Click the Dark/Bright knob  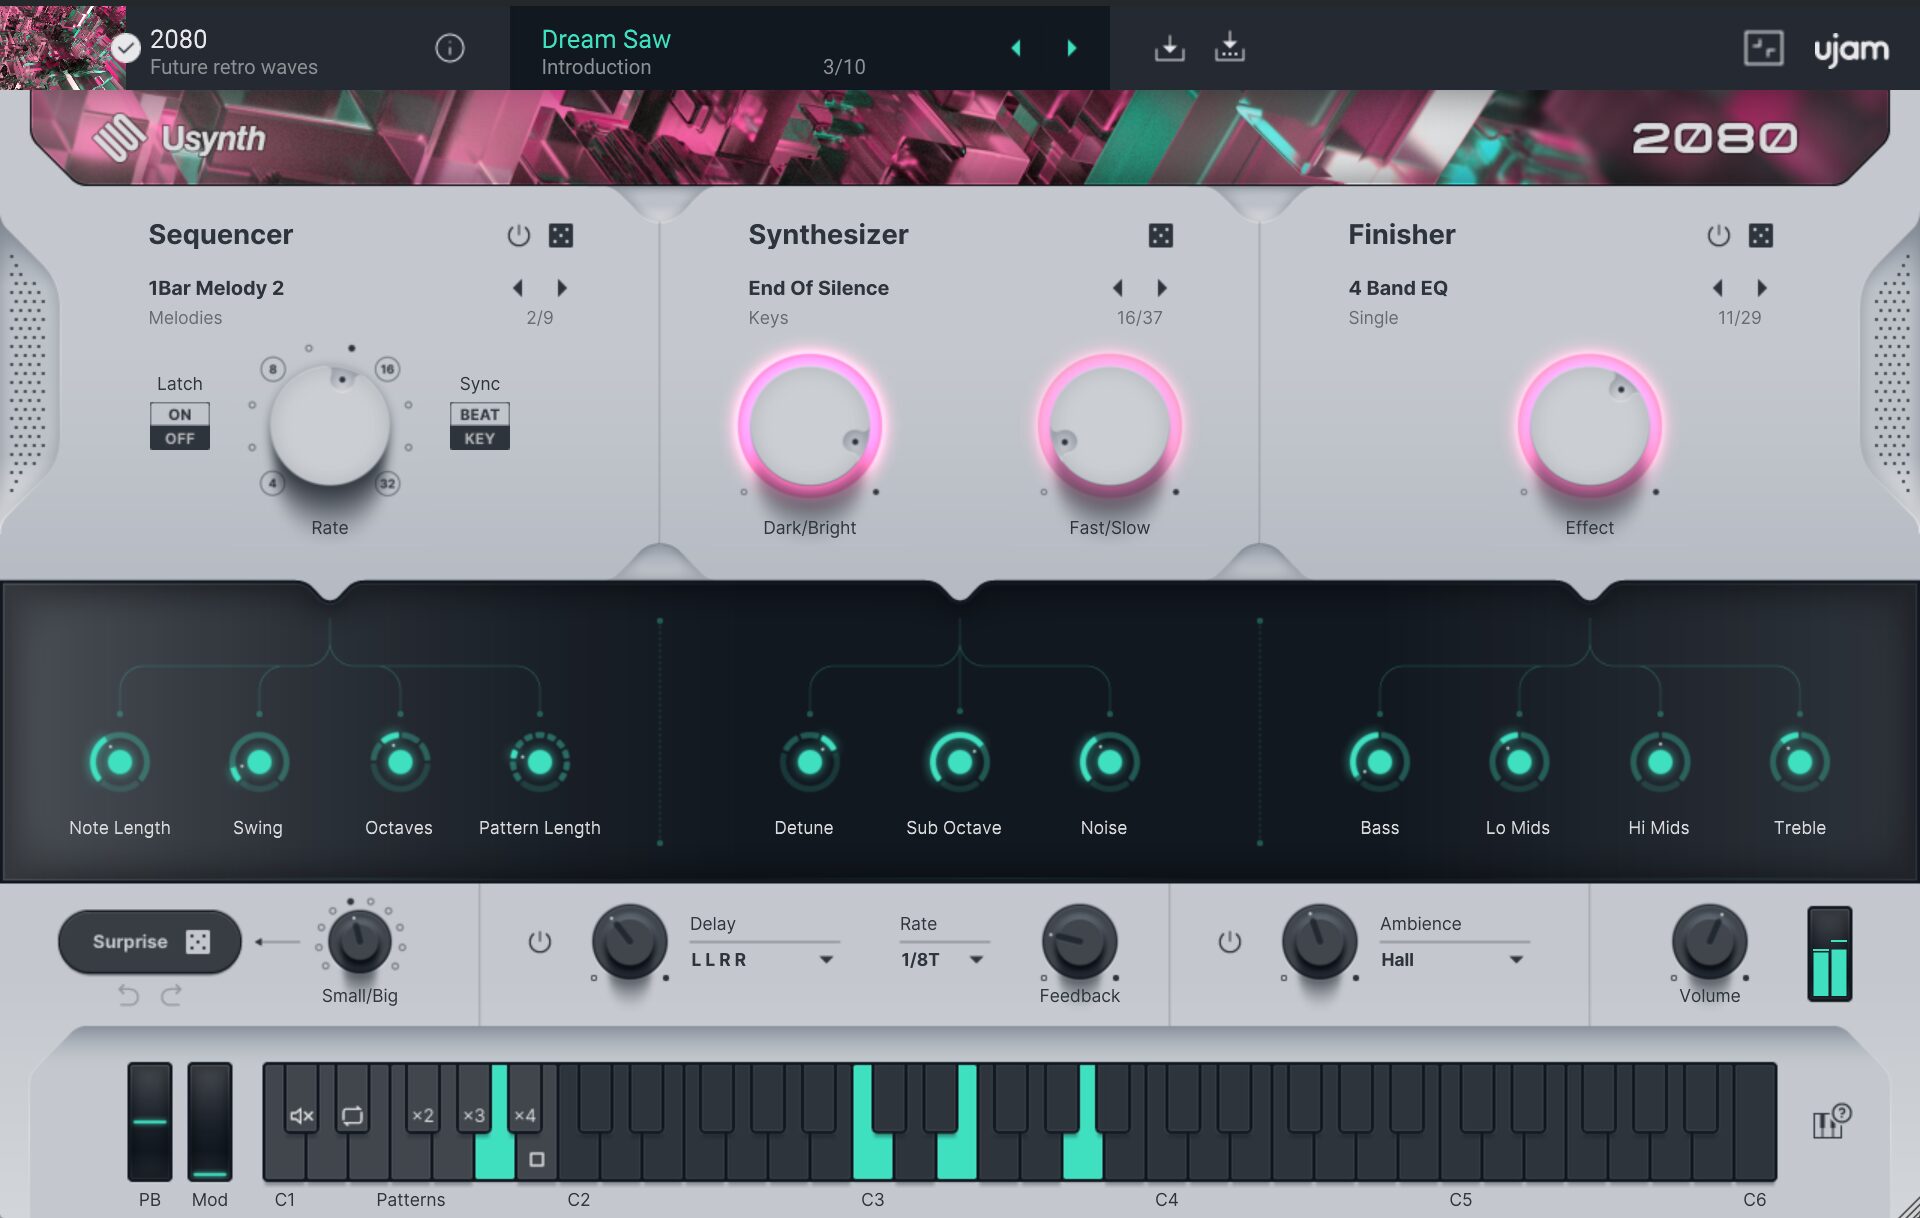810,427
